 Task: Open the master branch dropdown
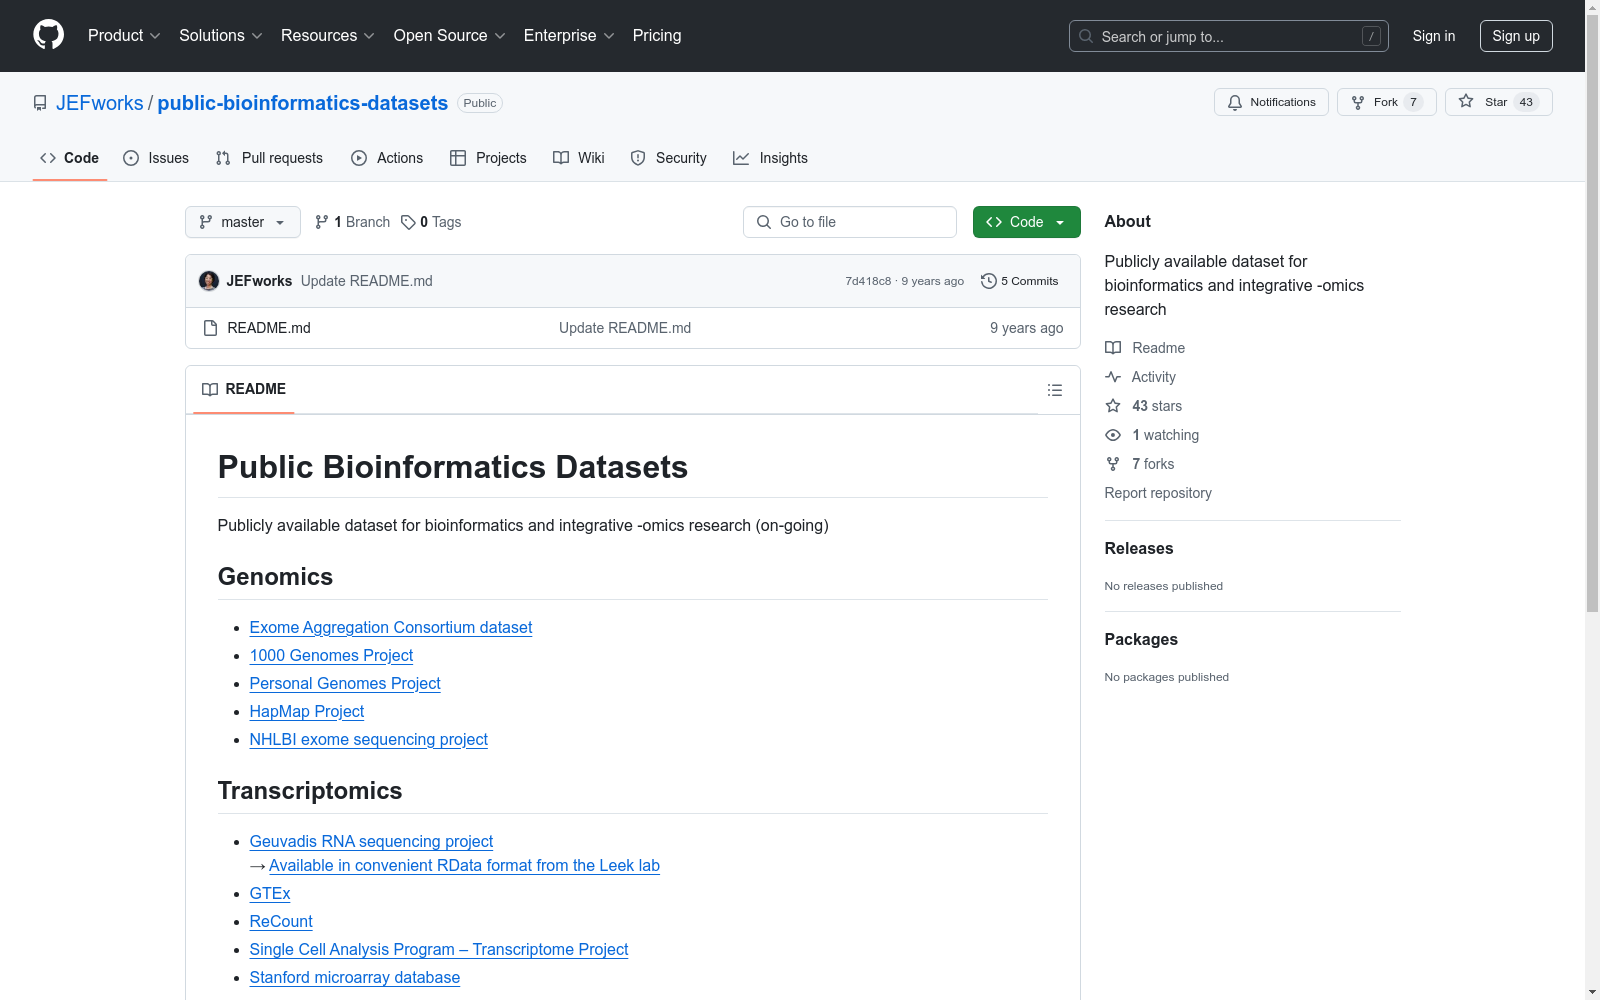tap(243, 222)
